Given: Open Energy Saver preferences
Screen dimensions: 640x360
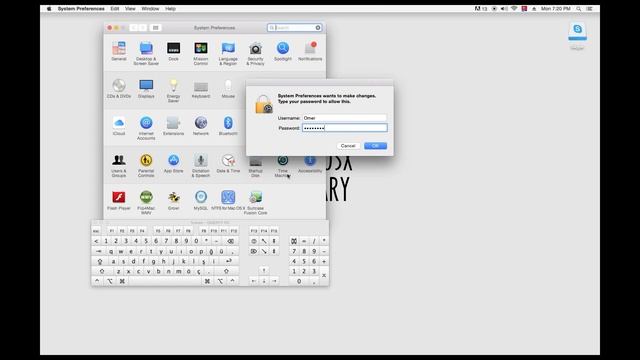Looking at the screenshot, I should 173,91.
